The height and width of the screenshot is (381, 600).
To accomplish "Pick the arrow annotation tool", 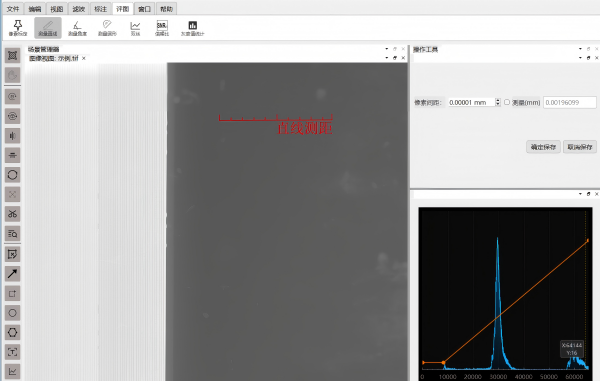I will coord(13,274).
